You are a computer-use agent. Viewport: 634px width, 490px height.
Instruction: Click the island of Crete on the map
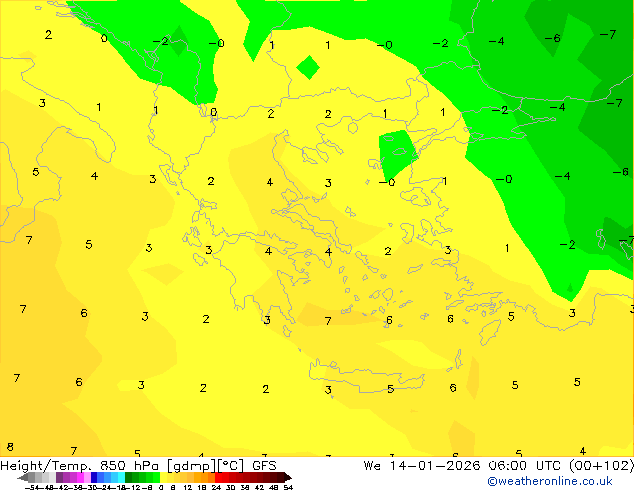point(366,376)
